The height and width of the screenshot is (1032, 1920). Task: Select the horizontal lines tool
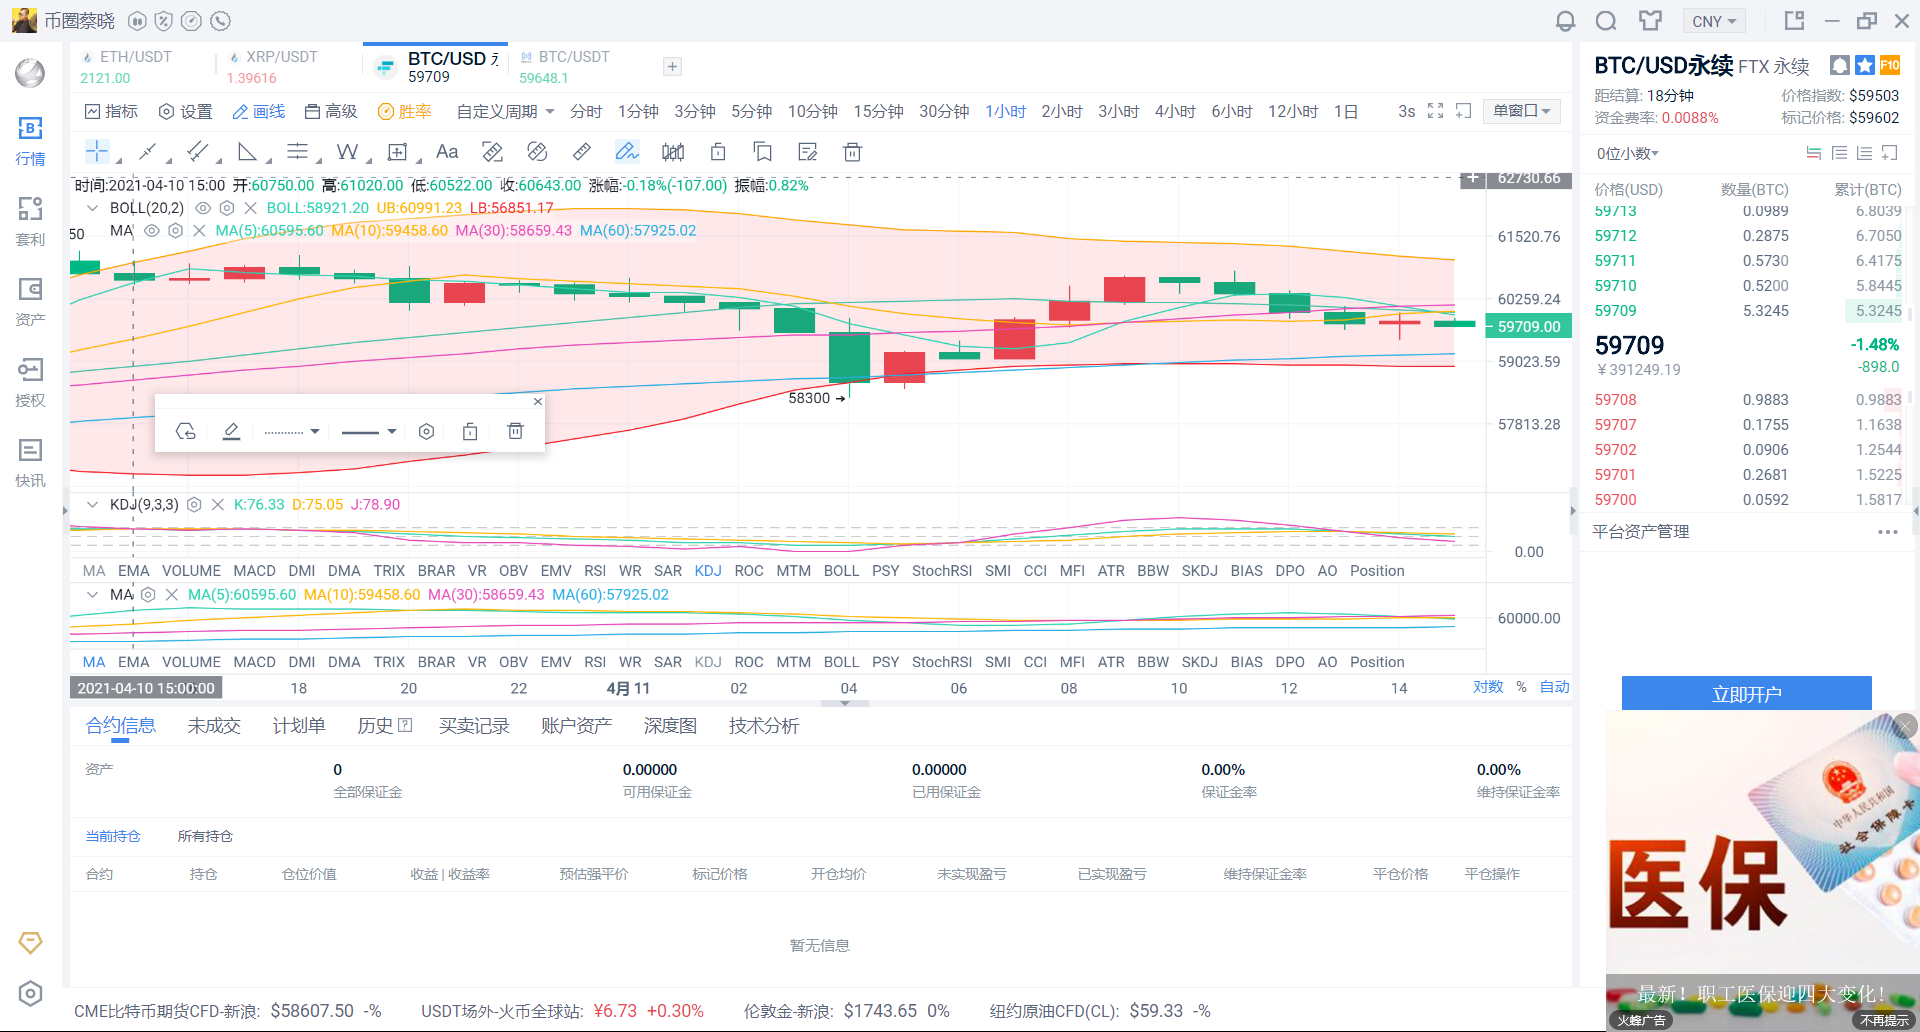[297, 152]
